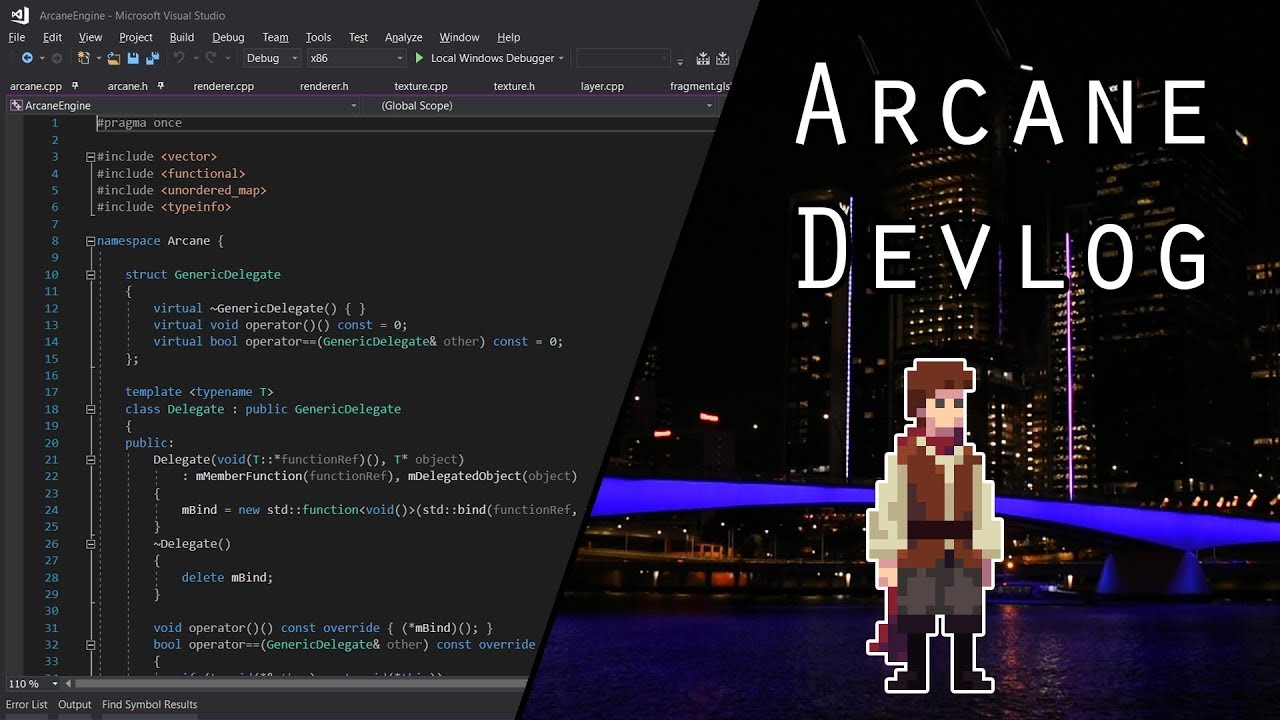Open the Debug menu
The height and width of the screenshot is (720, 1280).
(x=228, y=37)
